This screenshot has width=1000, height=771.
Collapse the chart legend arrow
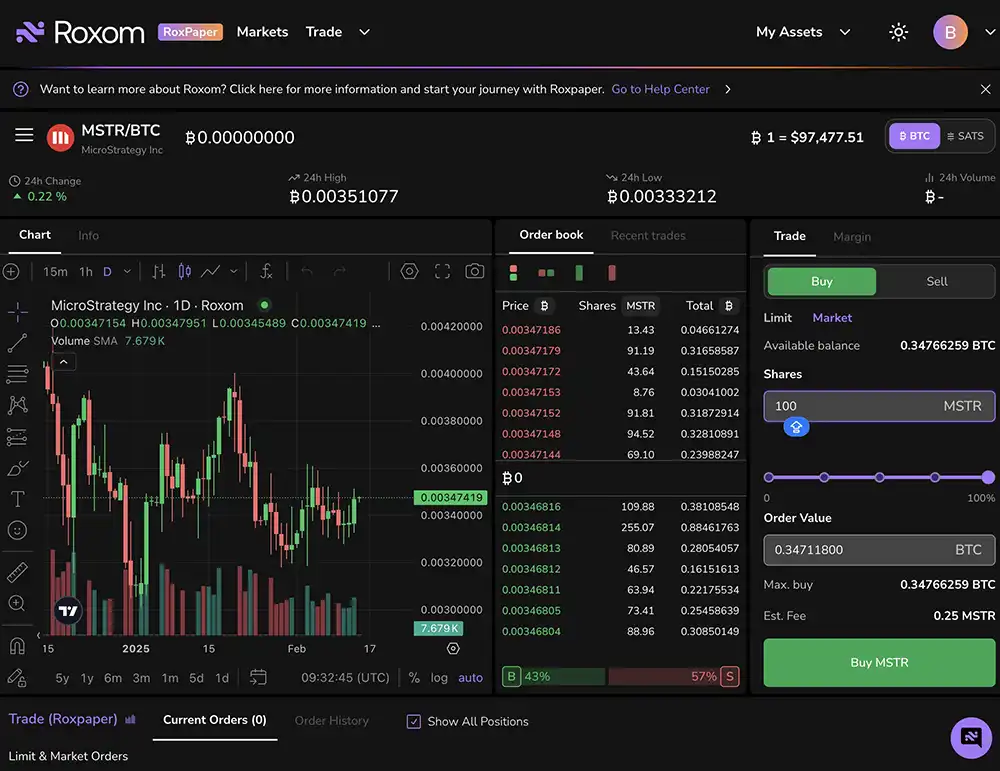coord(64,362)
